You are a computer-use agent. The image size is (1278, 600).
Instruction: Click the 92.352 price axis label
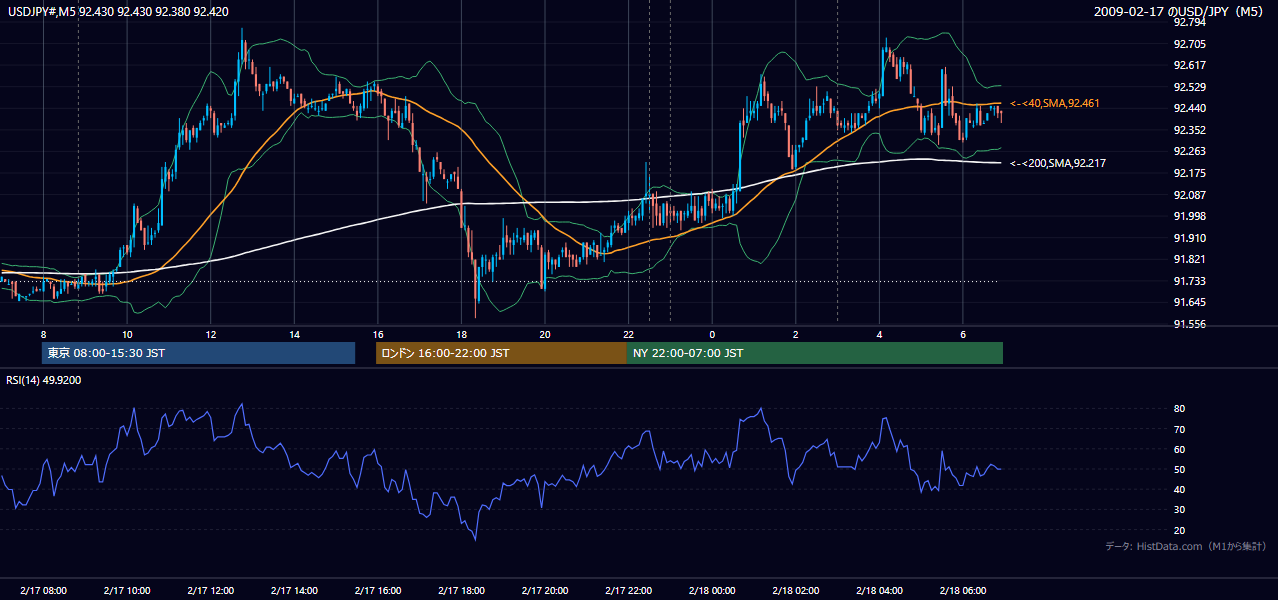tap(1190, 130)
